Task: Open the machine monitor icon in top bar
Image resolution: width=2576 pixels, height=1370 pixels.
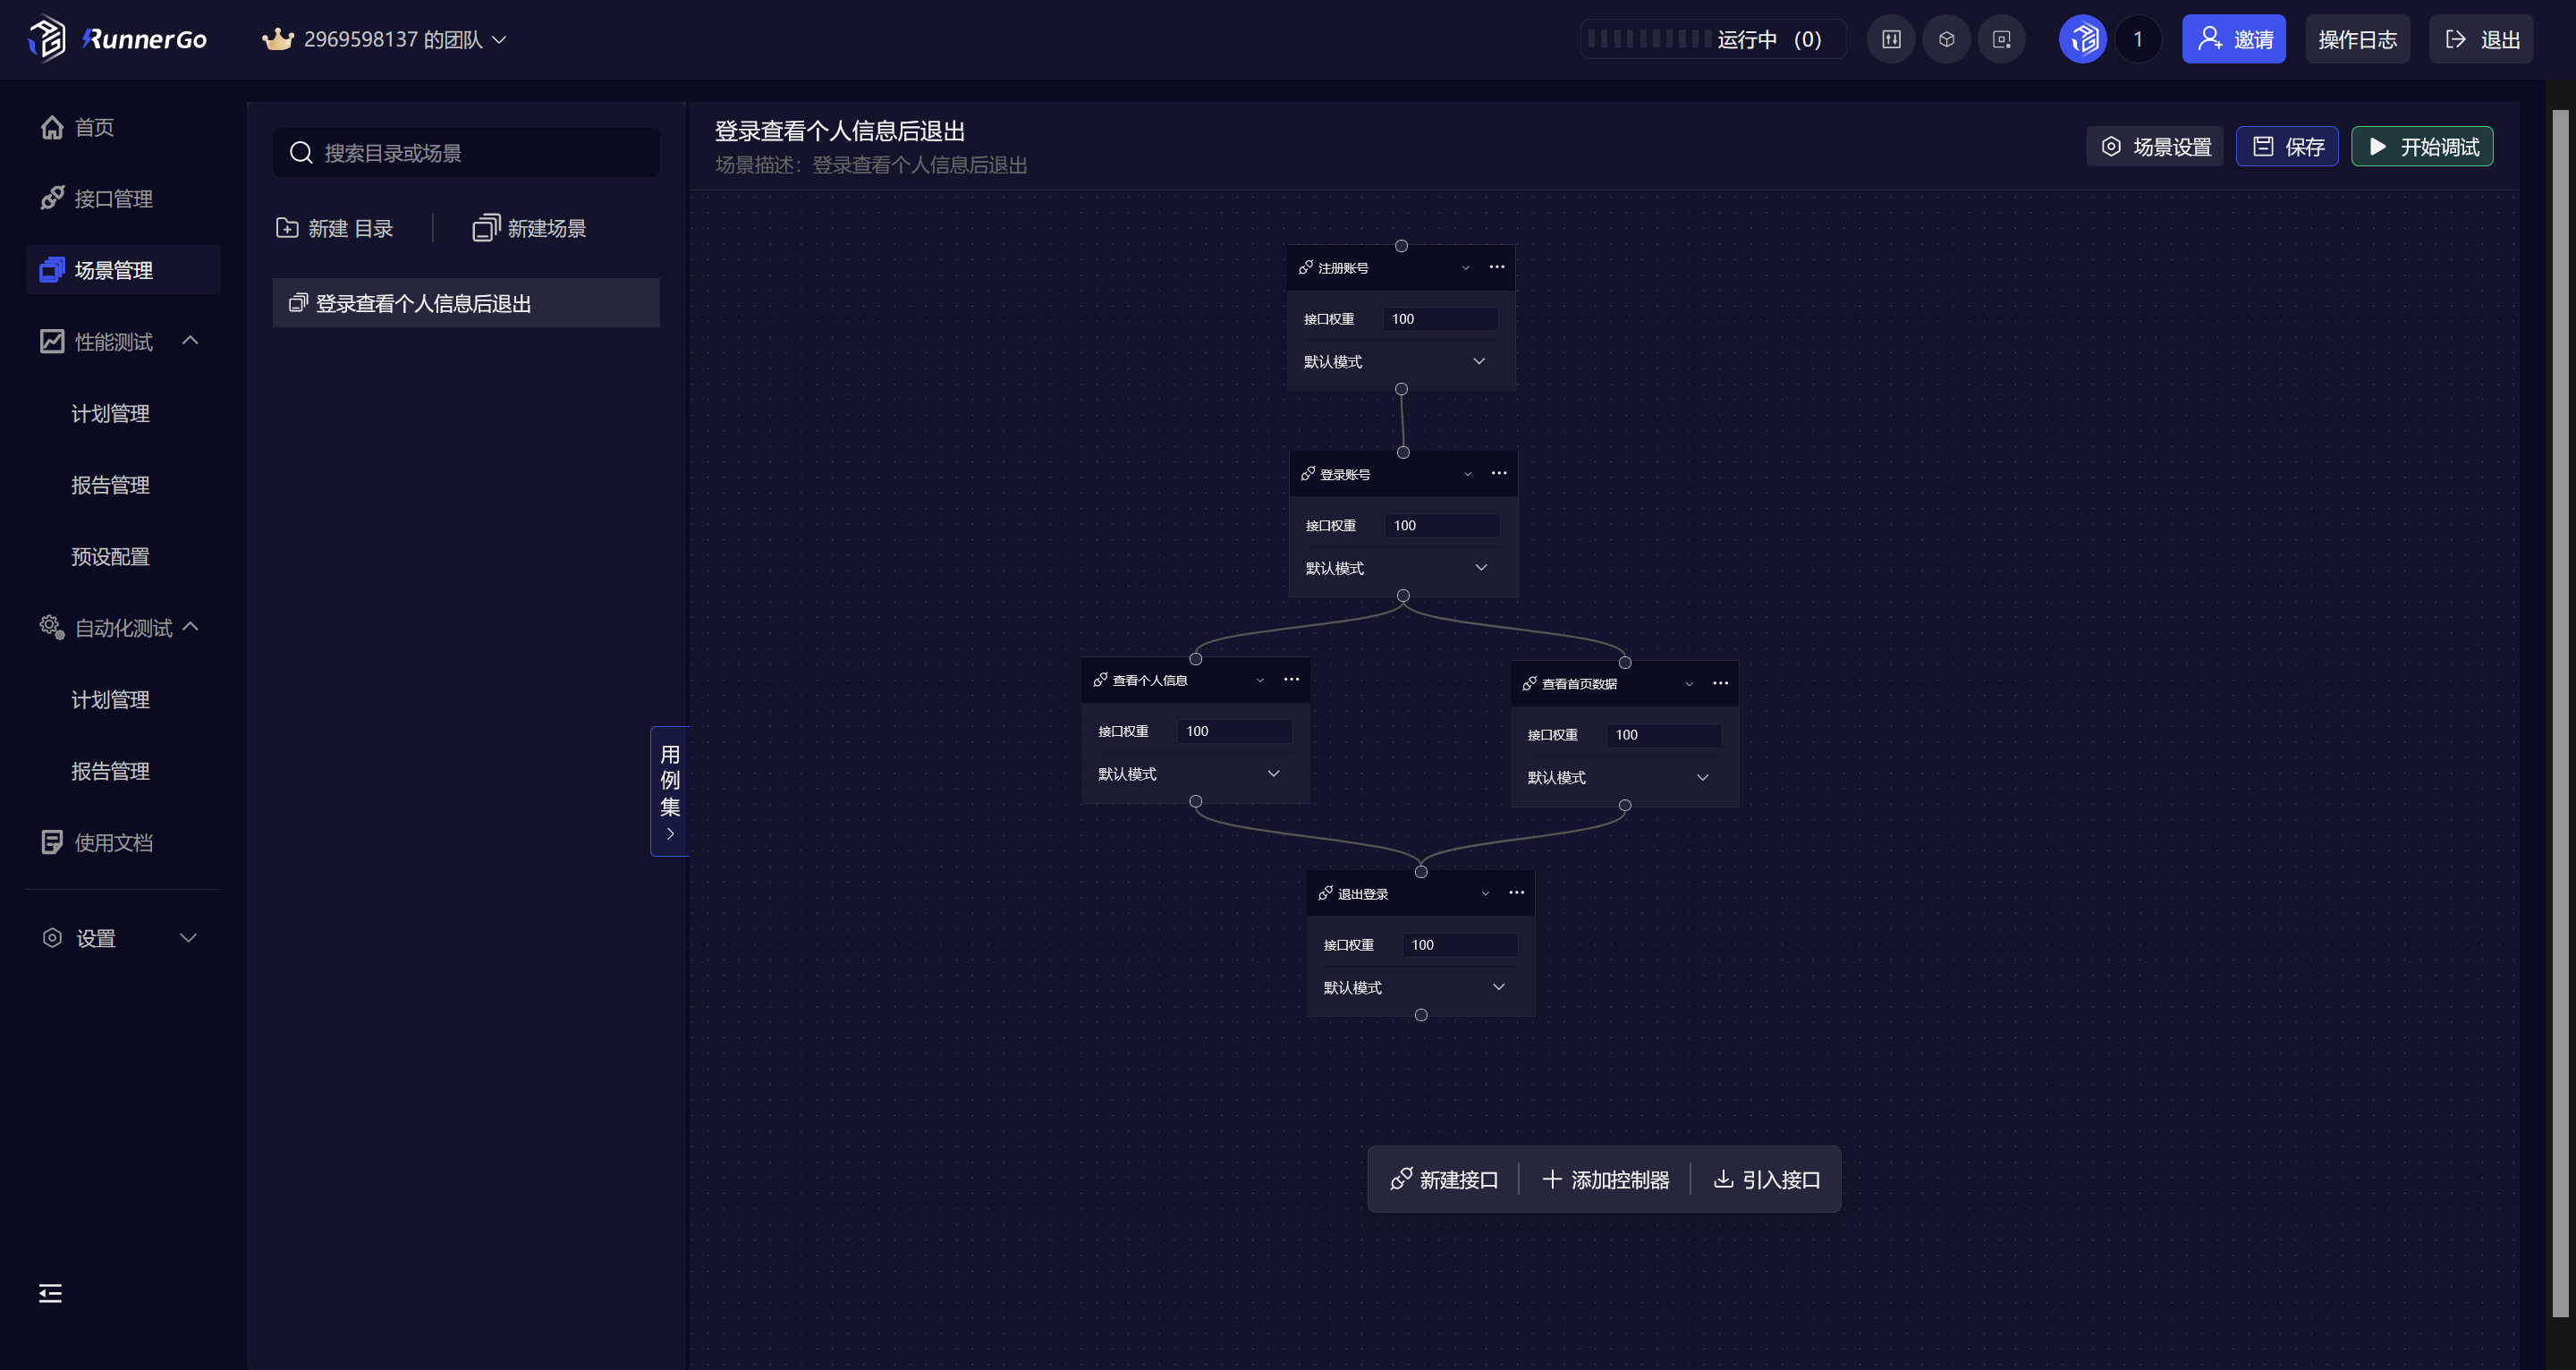Action: click(2001, 39)
